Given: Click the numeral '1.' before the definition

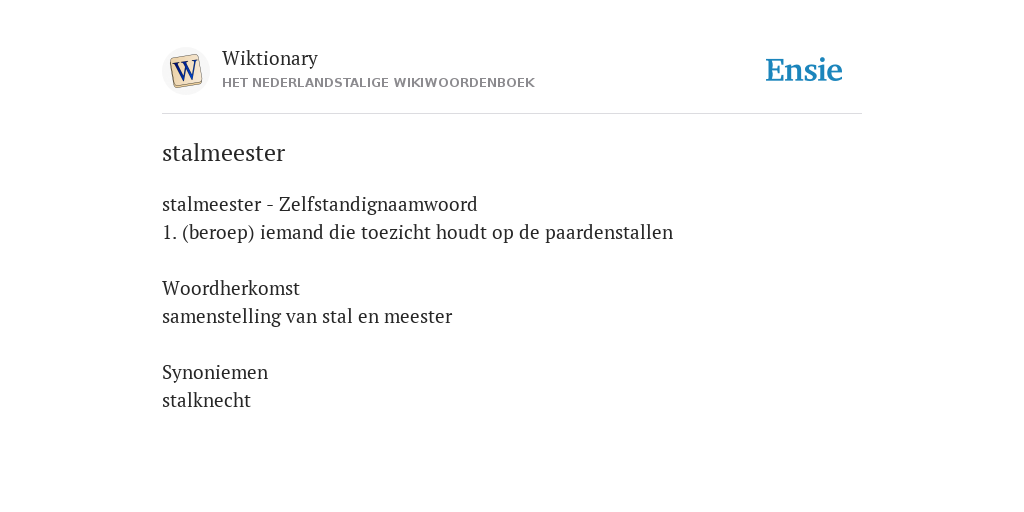Looking at the screenshot, I should tap(169, 232).
